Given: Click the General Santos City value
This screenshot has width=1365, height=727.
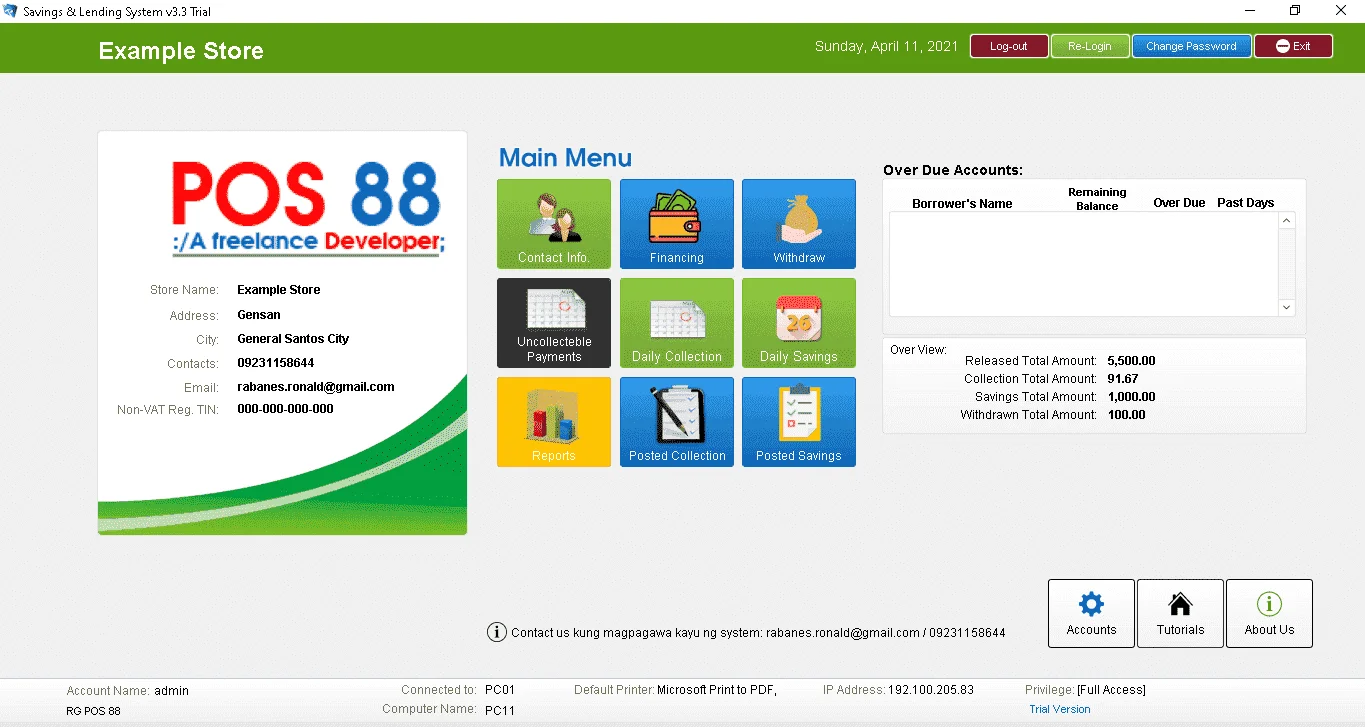Looking at the screenshot, I should (x=293, y=339).
